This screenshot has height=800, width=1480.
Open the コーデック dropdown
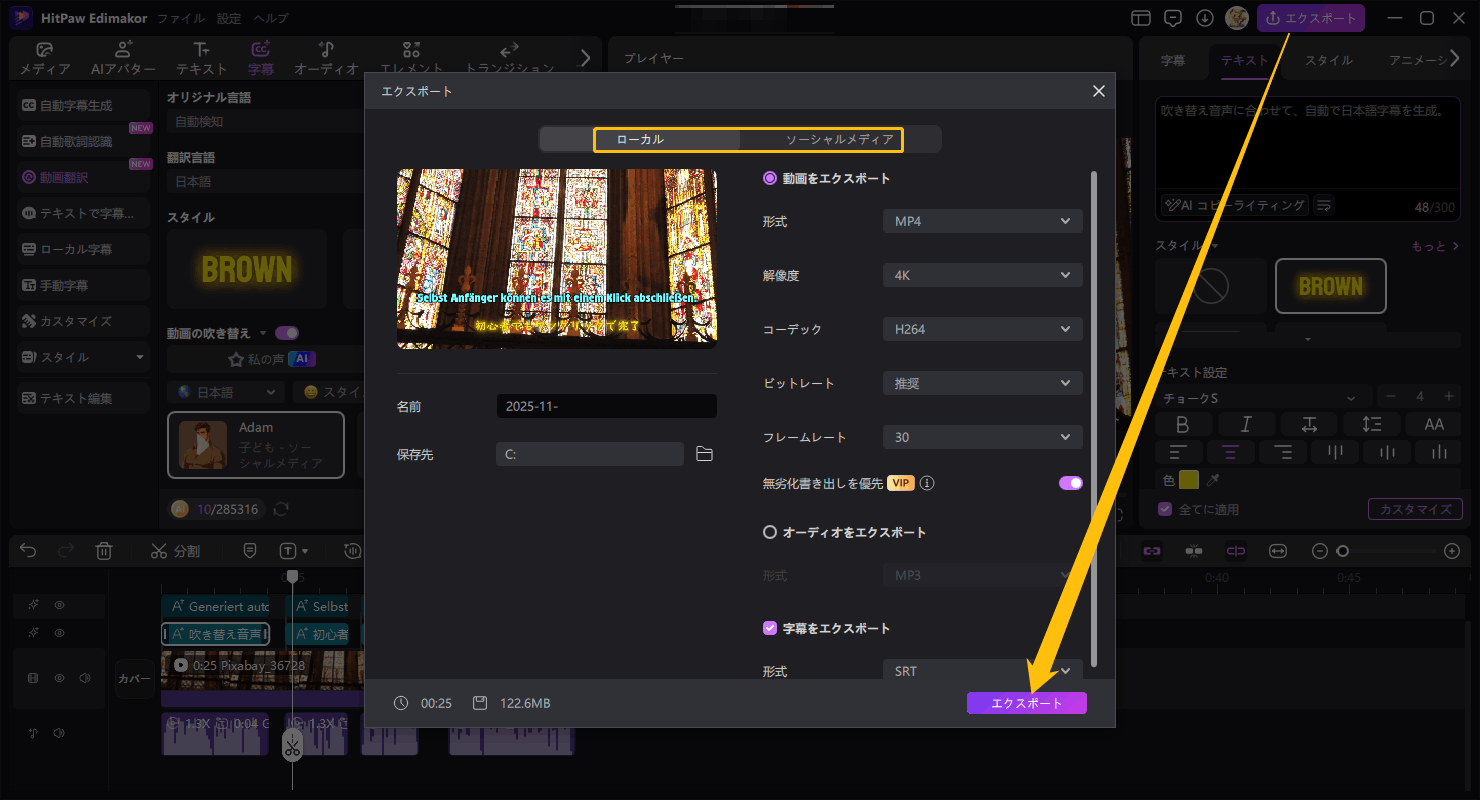tap(981, 328)
